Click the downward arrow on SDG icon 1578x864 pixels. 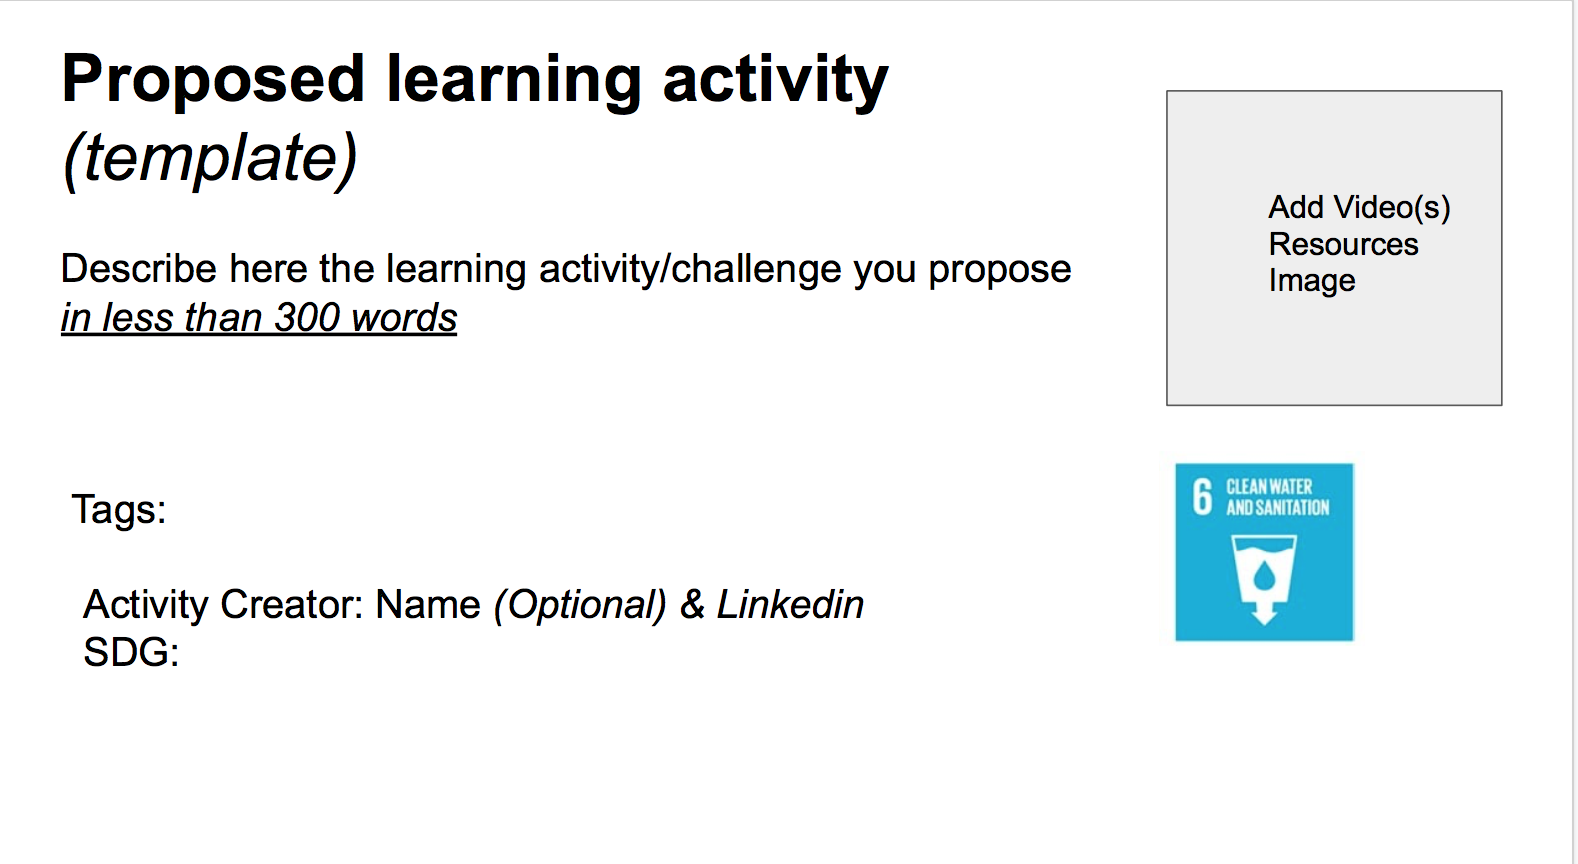[x=1264, y=612]
